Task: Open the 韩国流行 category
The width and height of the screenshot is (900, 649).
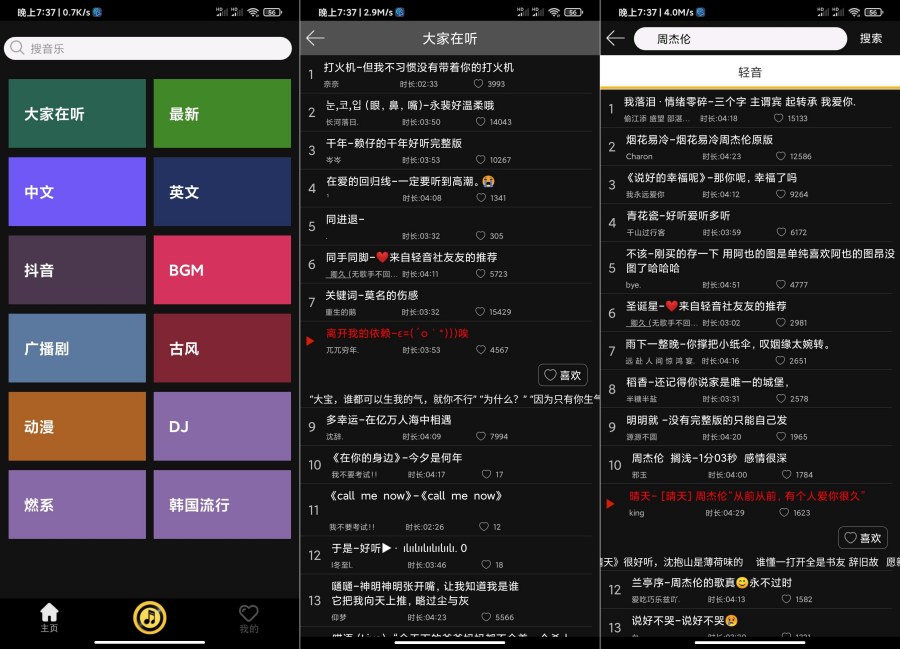Action: click(x=220, y=505)
